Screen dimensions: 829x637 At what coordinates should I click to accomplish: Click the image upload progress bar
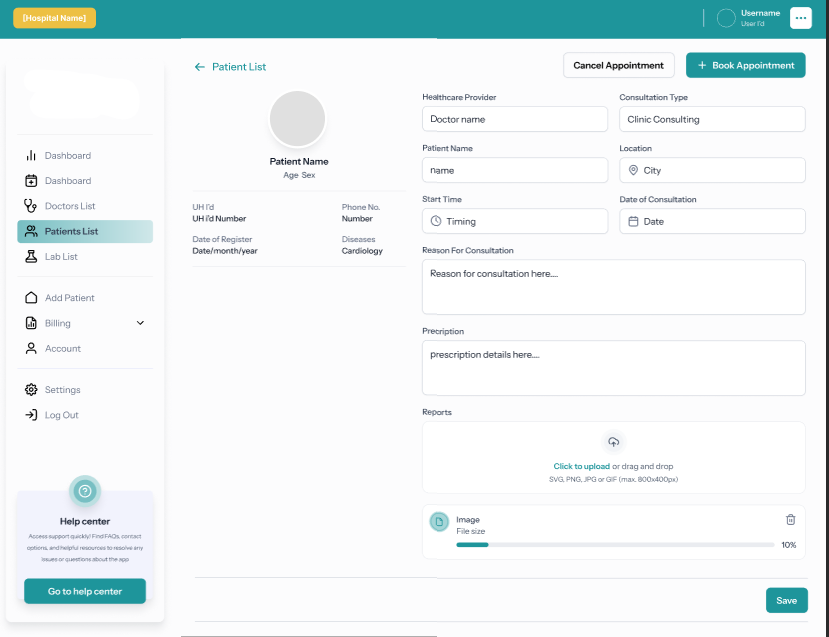tap(614, 545)
